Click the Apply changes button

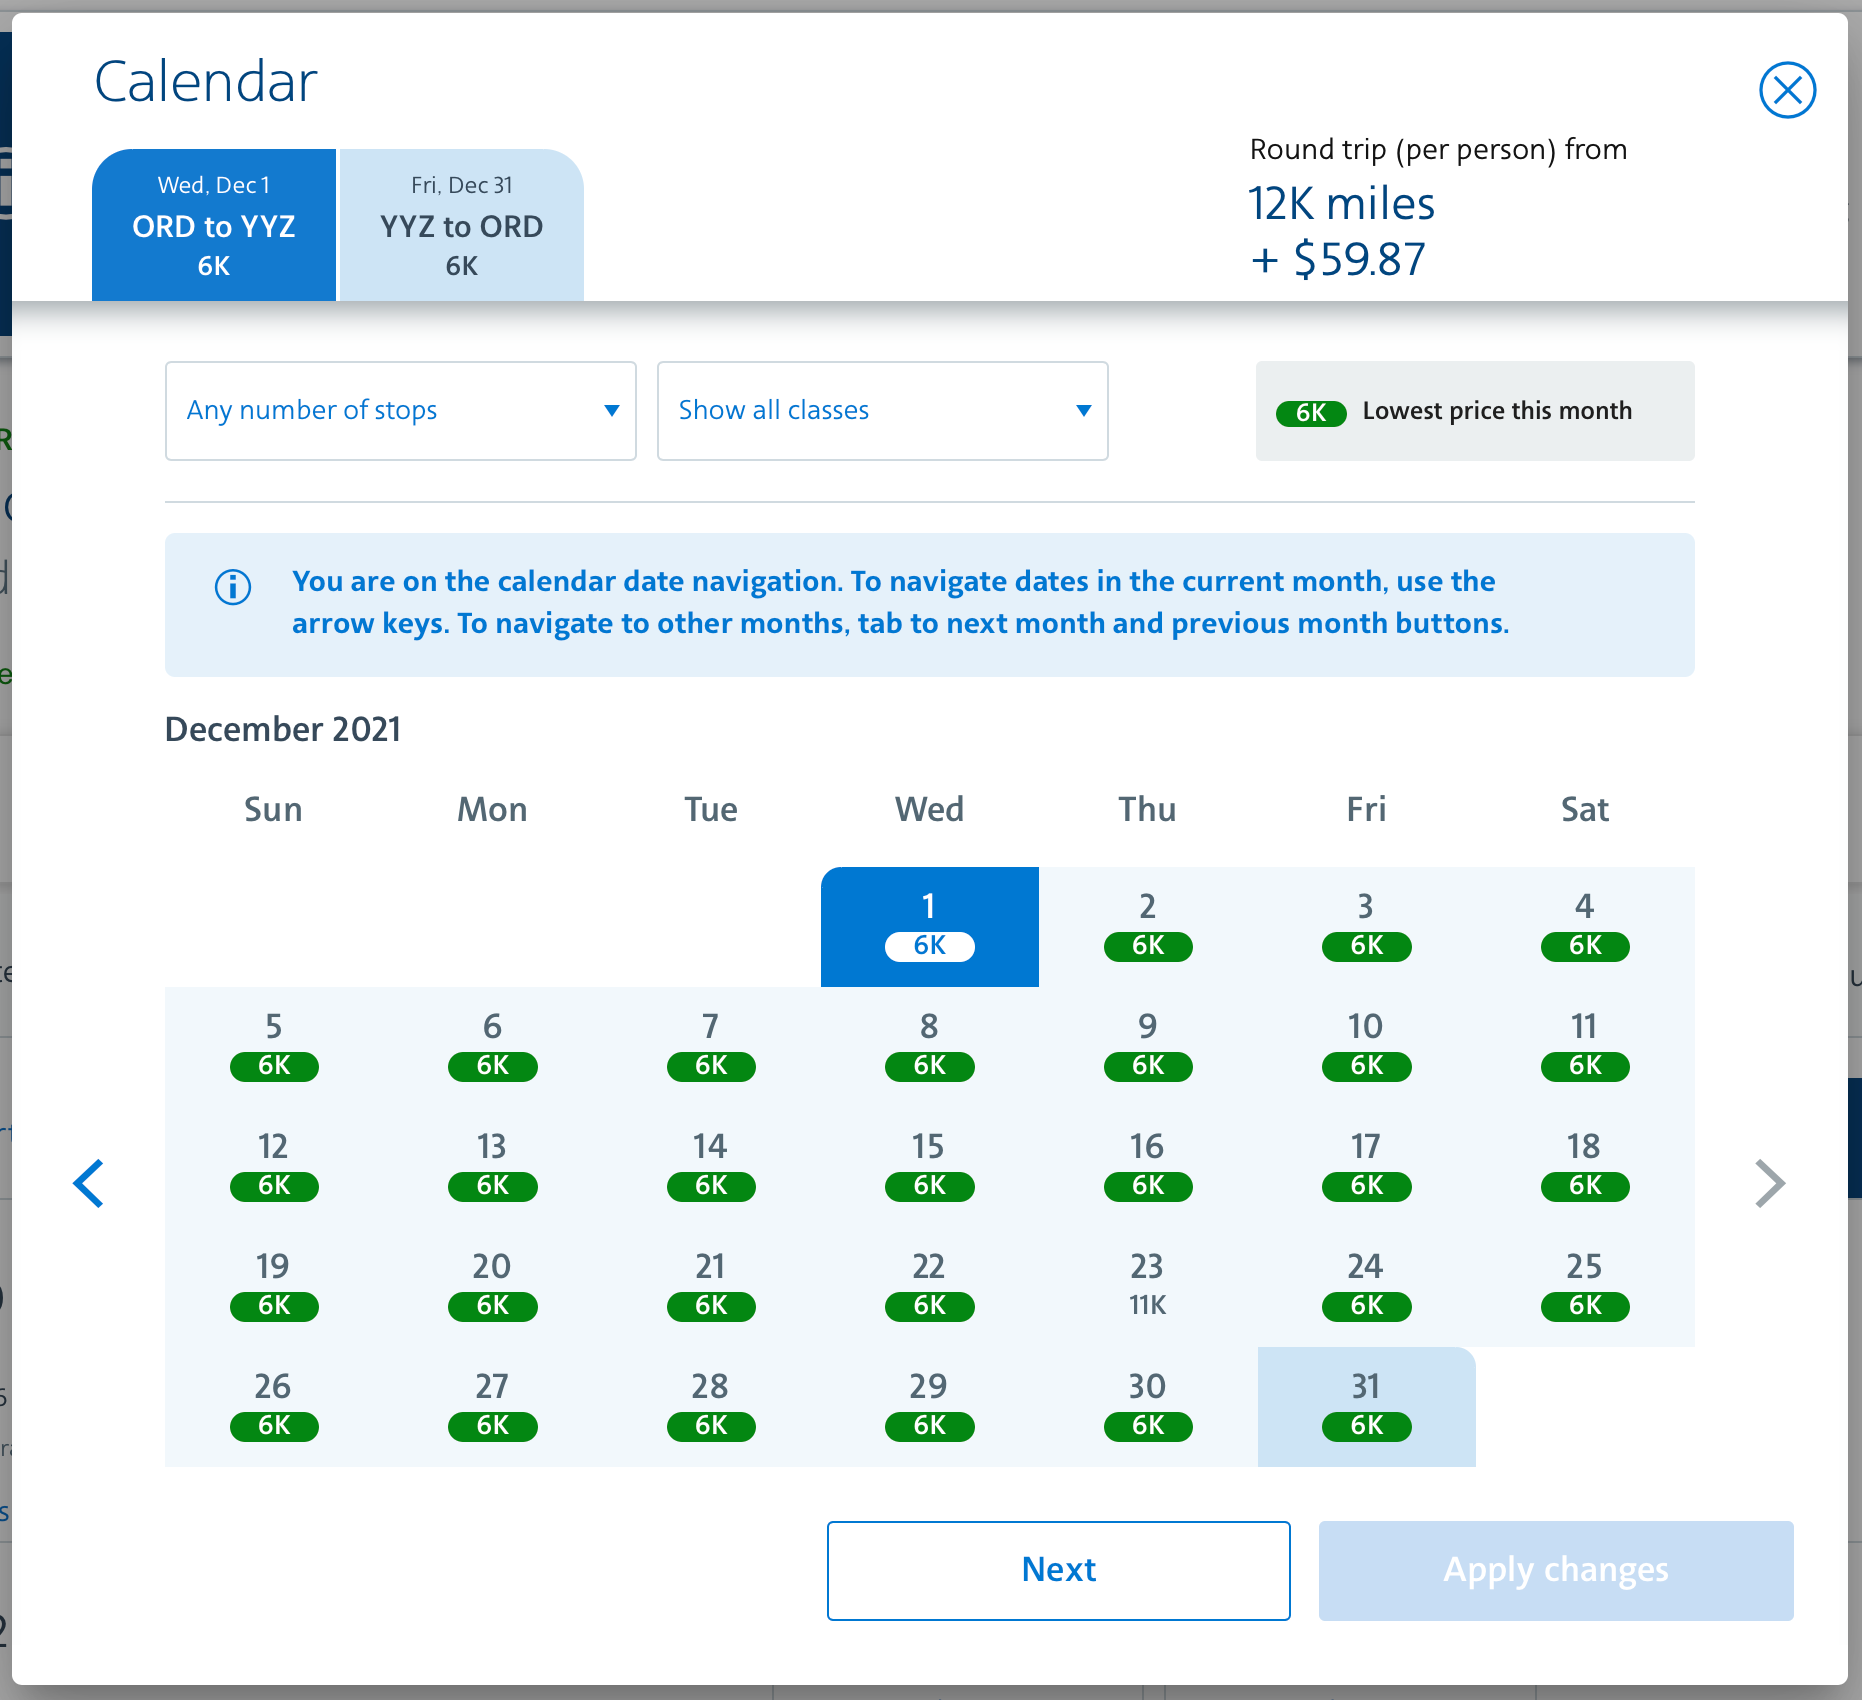click(1556, 1571)
